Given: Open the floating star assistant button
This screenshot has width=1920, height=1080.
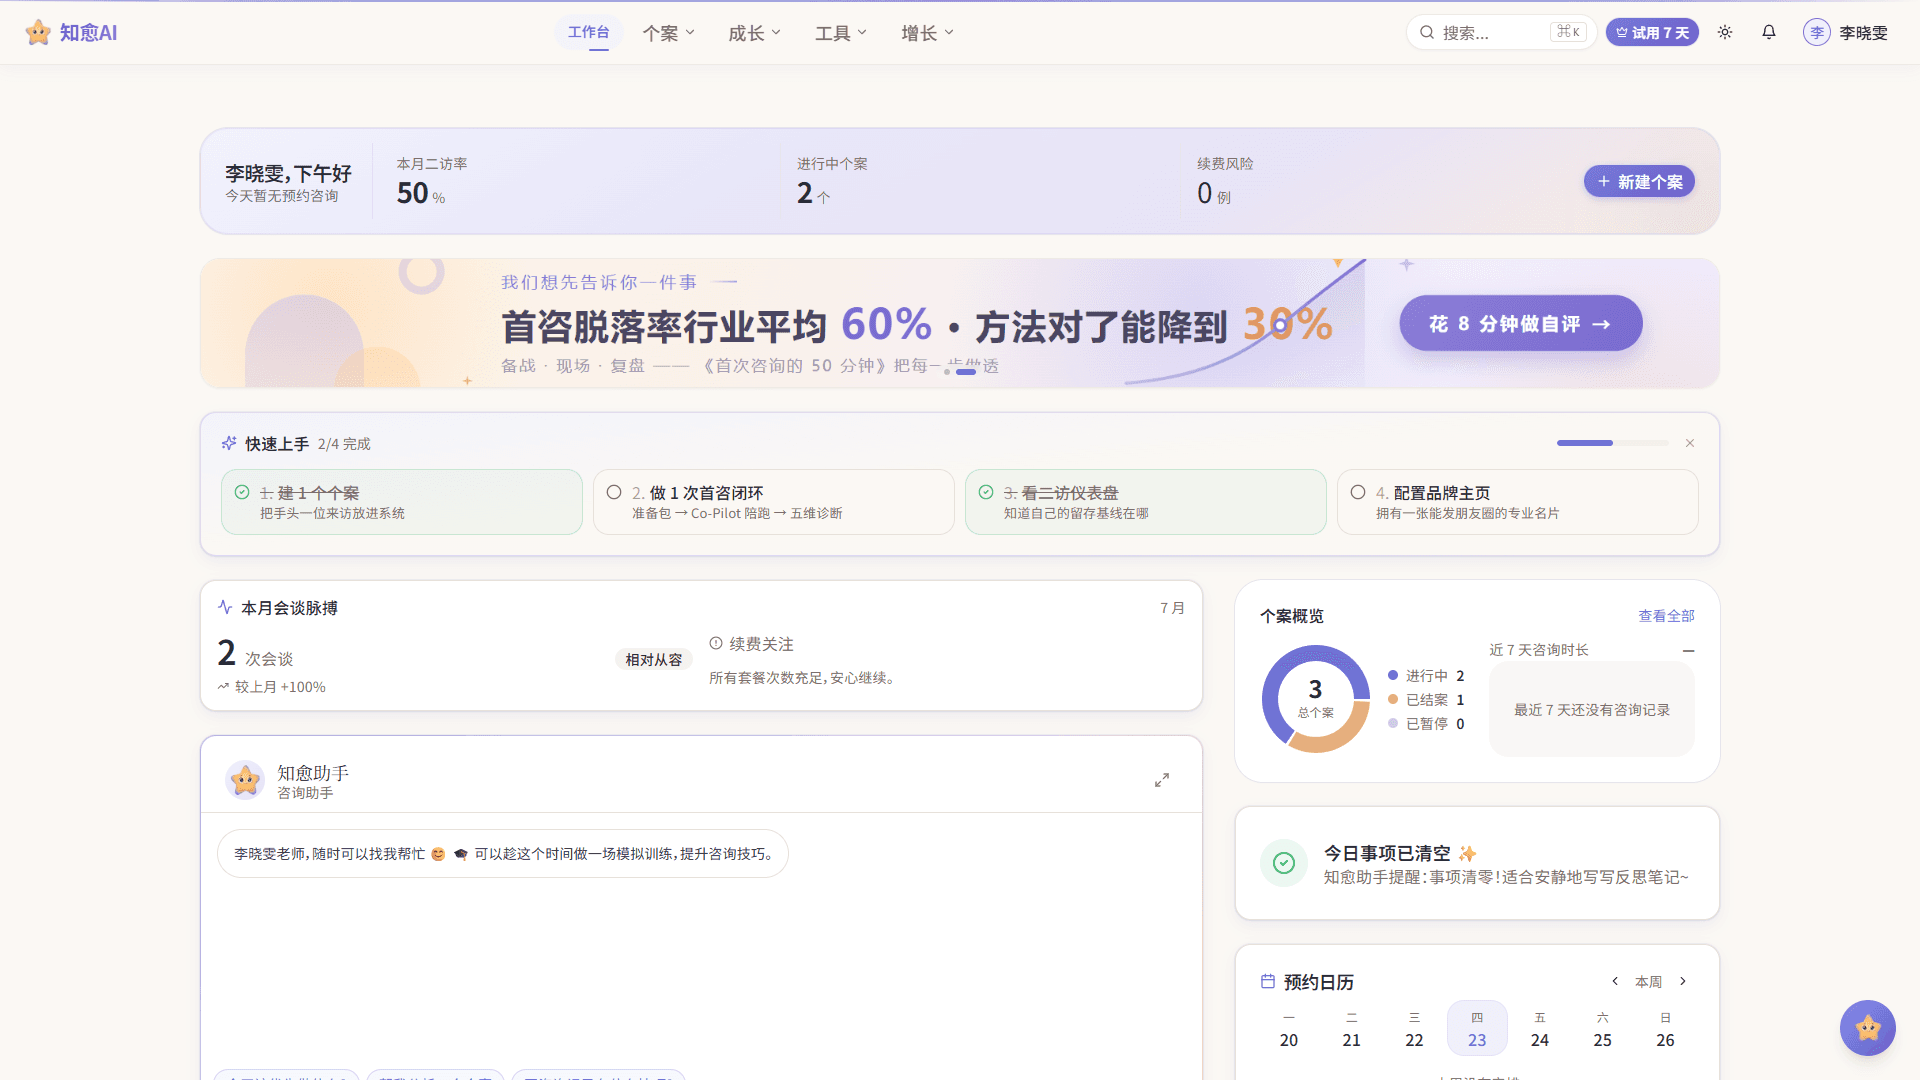Looking at the screenshot, I should pyautogui.click(x=1868, y=1027).
